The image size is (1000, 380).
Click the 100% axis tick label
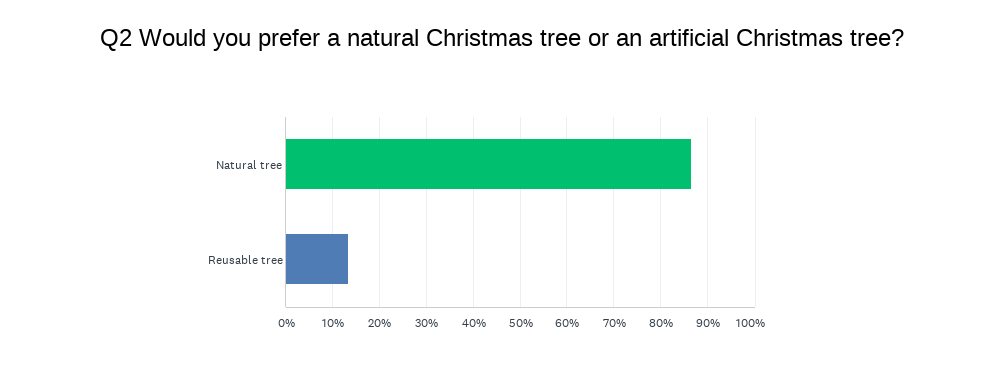pyautogui.click(x=750, y=323)
